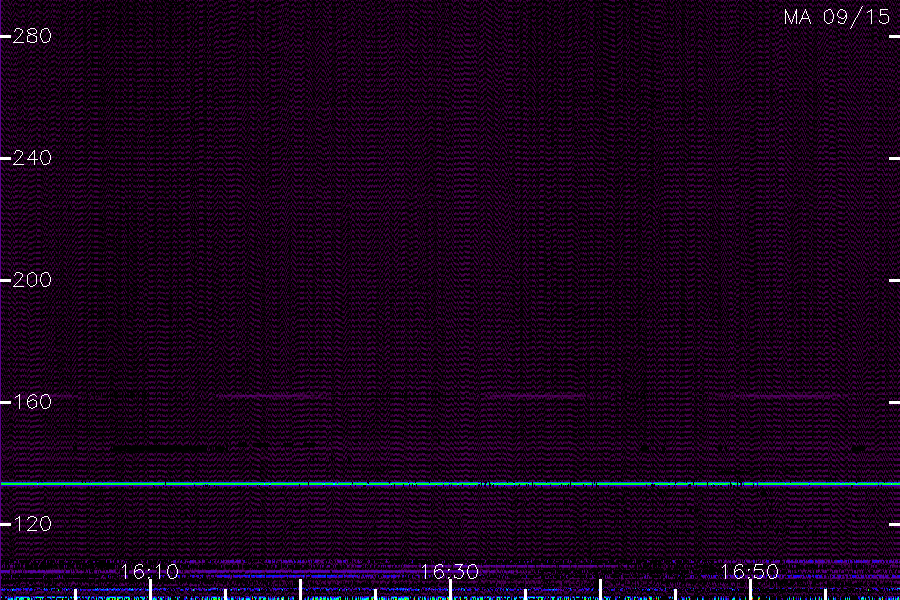Click the 16:50 time label

(x=750, y=571)
